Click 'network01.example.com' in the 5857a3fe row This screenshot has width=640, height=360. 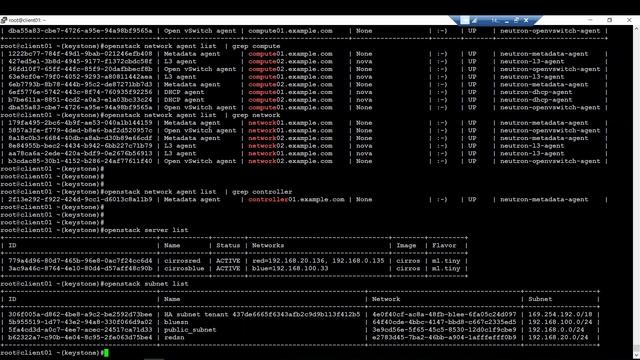point(290,131)
